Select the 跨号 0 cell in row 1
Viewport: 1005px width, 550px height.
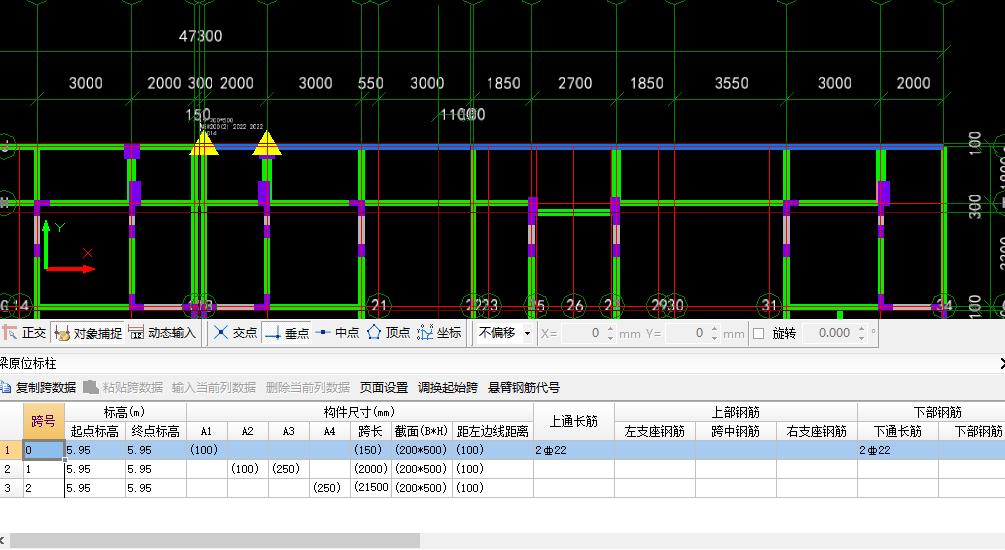44,450
